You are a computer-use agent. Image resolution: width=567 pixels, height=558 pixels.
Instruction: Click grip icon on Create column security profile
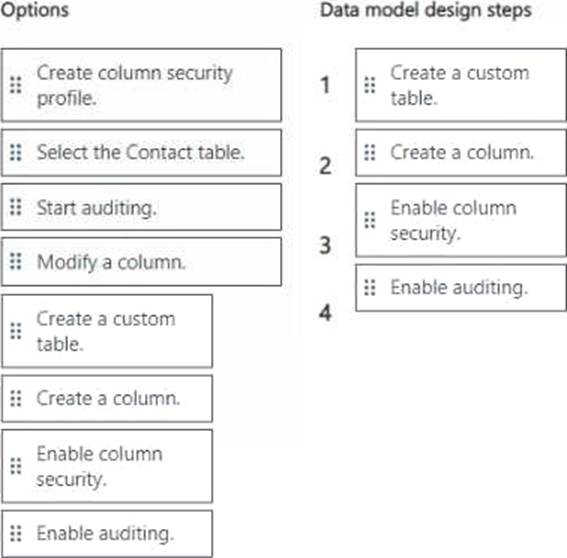tap(16, 85)
